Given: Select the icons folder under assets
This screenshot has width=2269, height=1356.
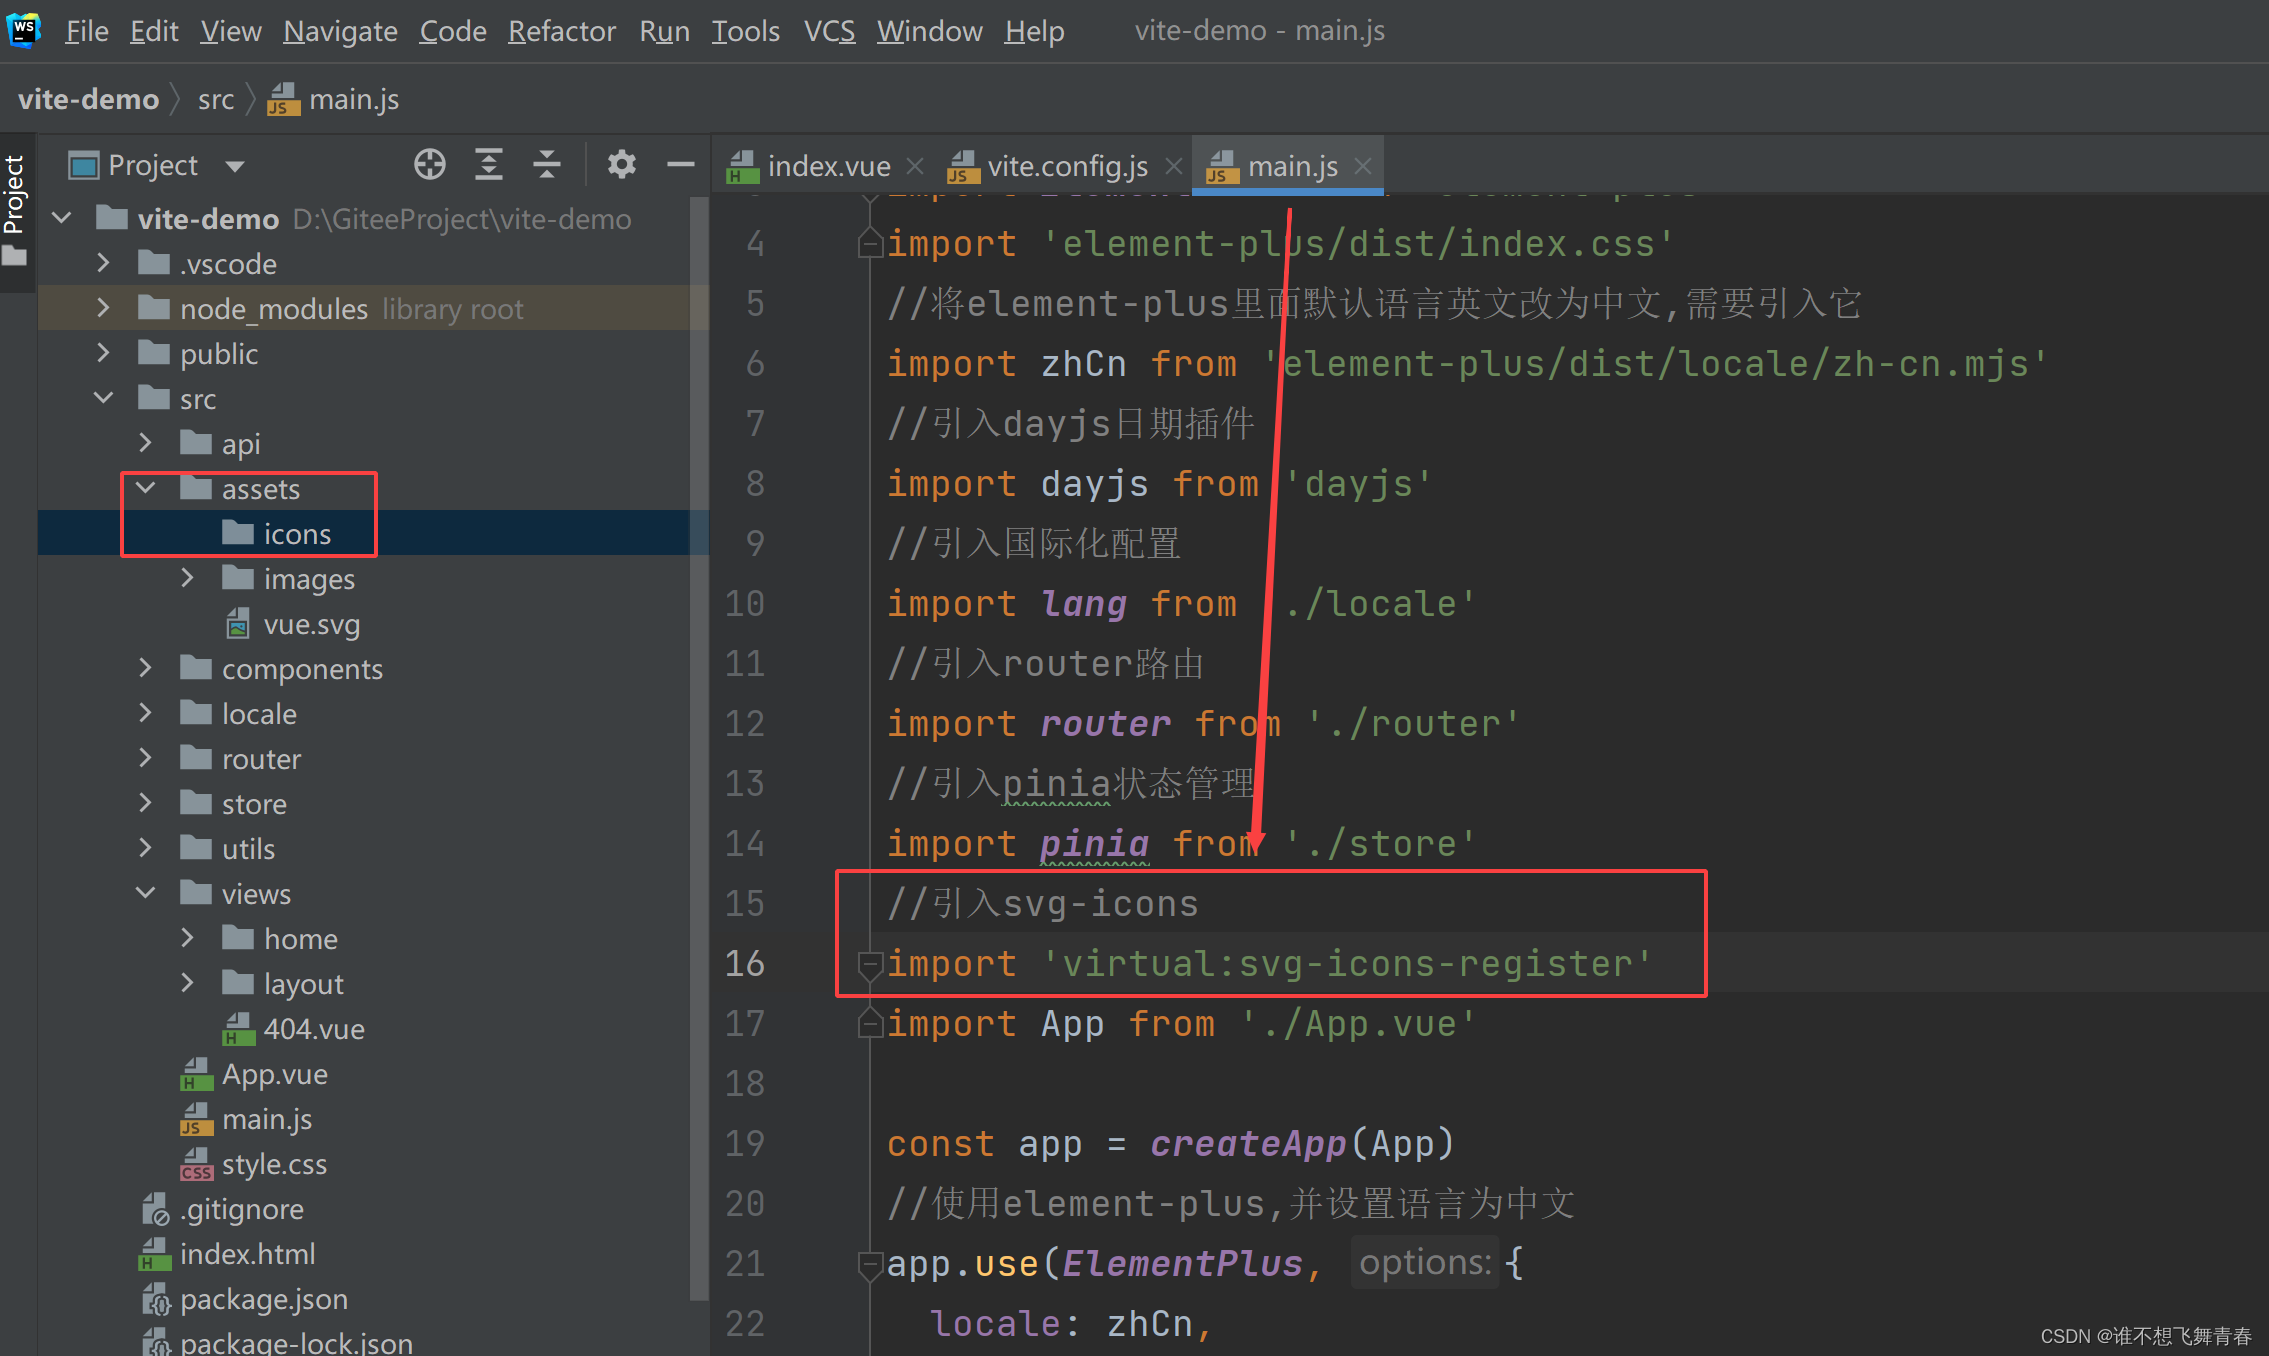Looking at the screenshot, I should click(296, 534).
